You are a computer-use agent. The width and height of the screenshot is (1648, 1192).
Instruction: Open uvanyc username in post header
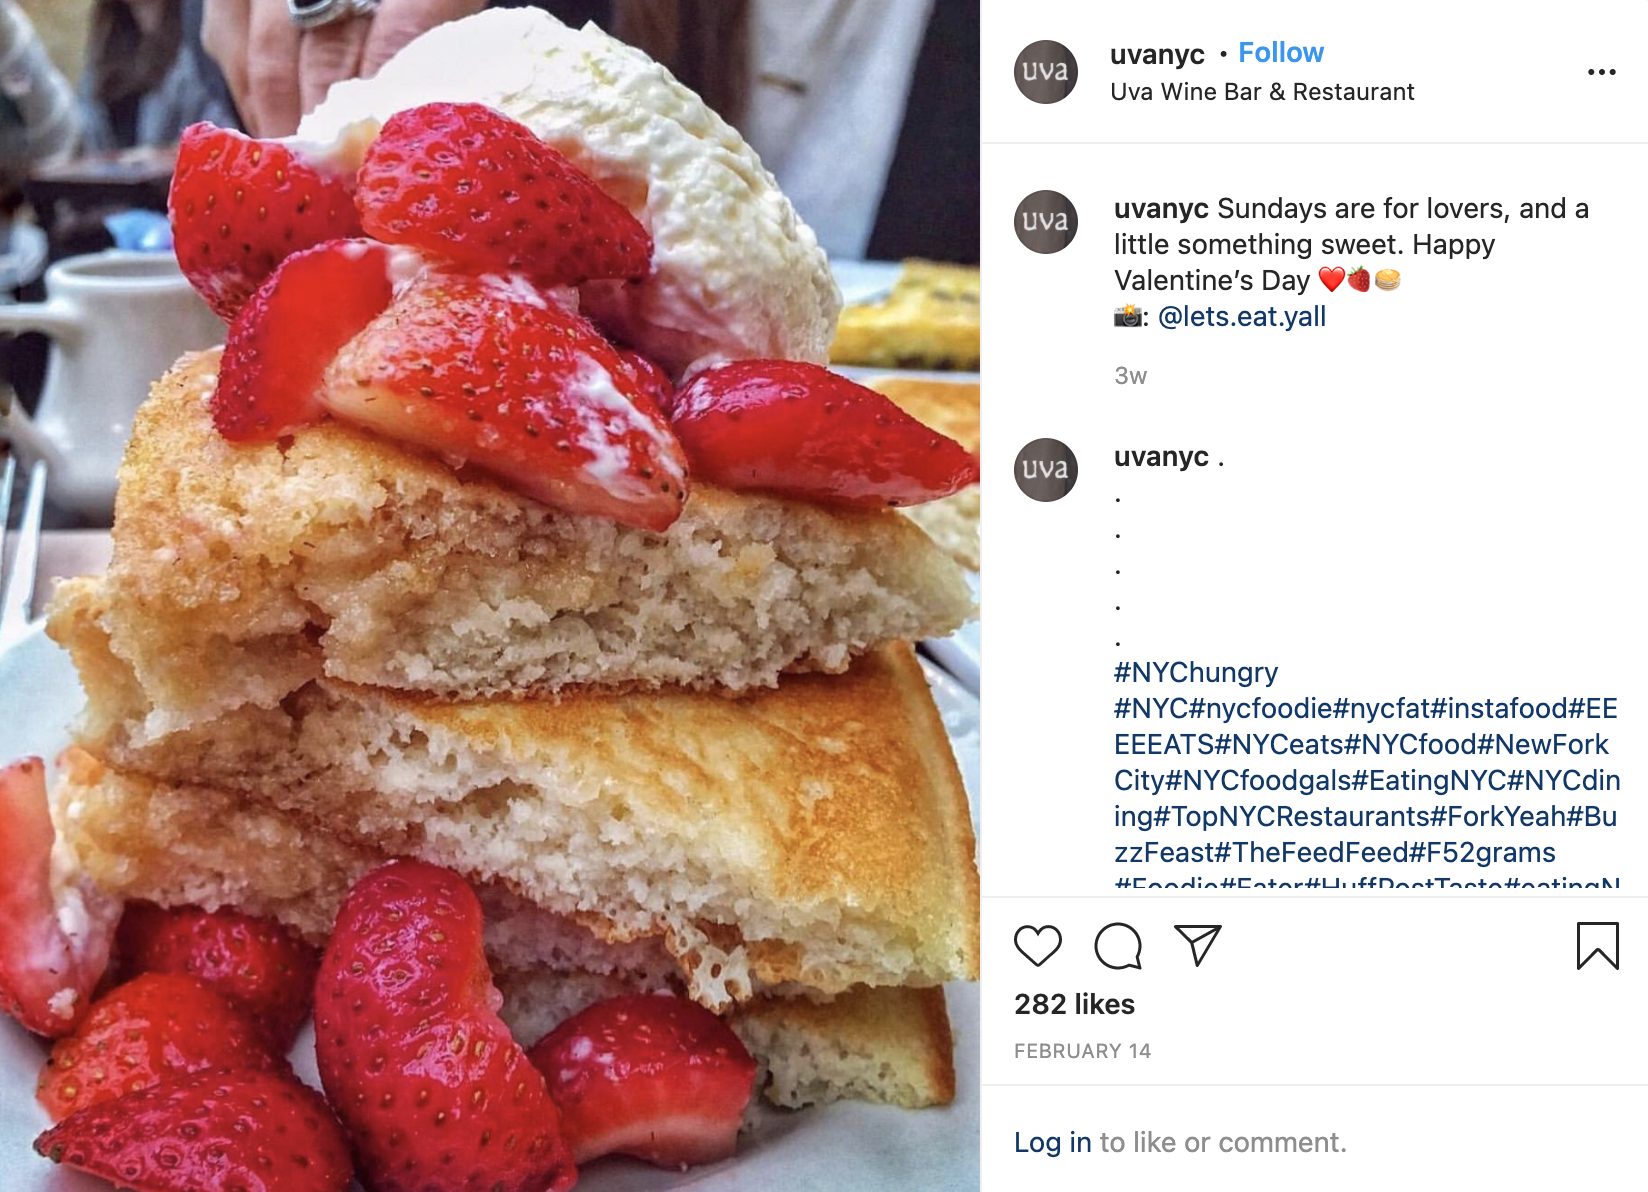[1157, 54]
